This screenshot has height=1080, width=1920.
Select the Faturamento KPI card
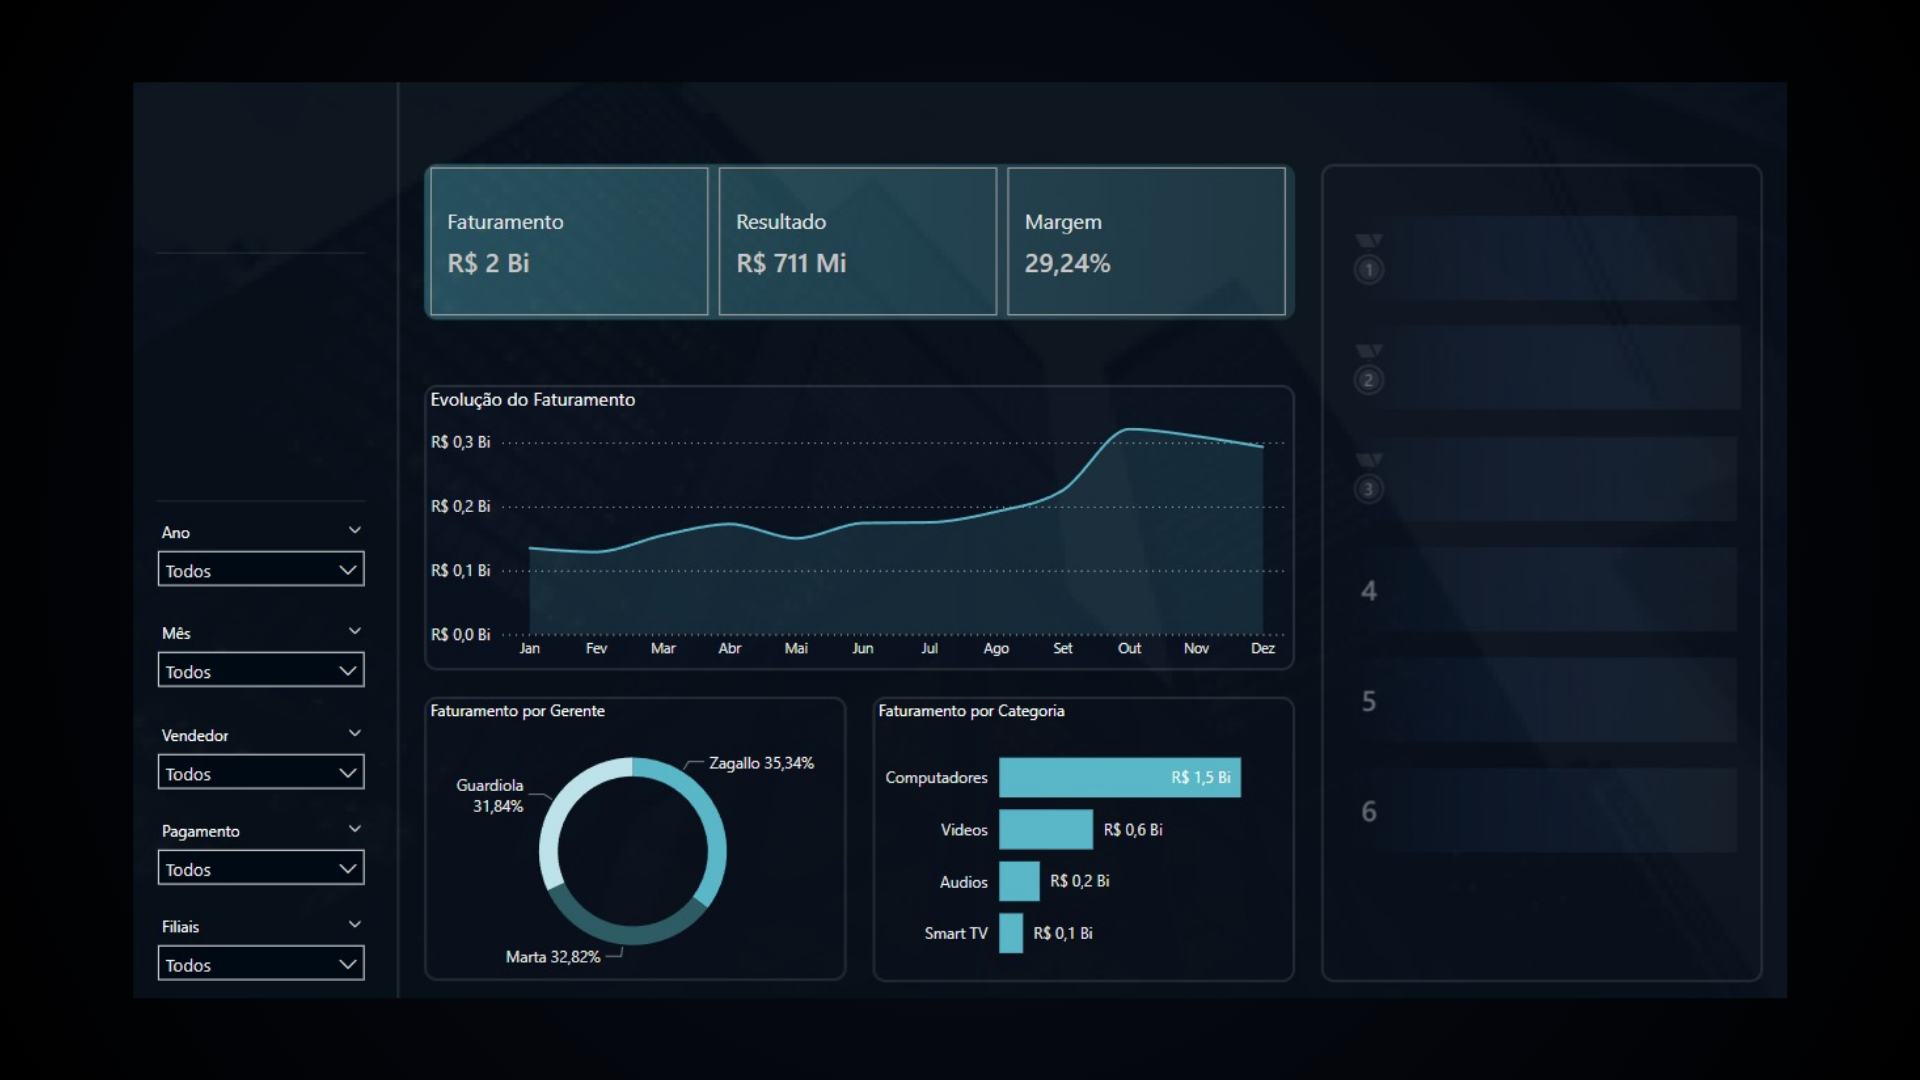(x=568, y=241)
